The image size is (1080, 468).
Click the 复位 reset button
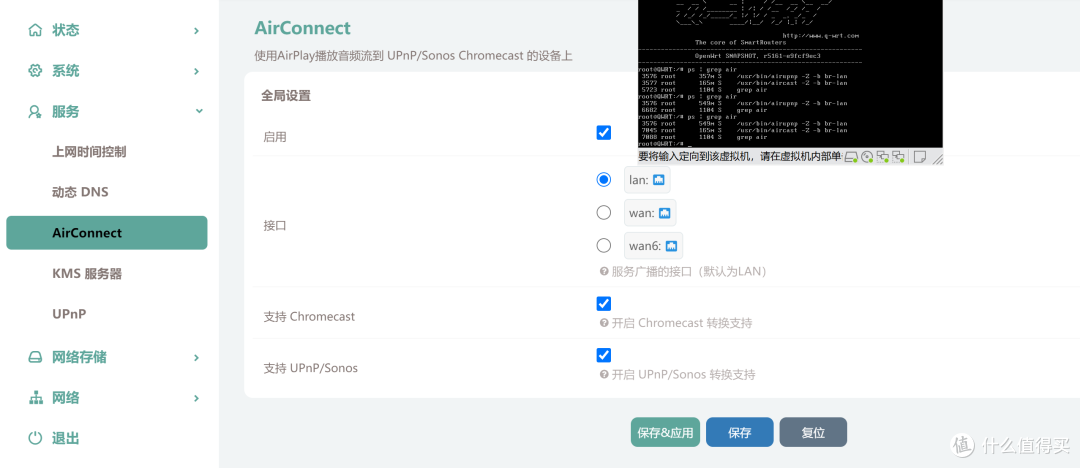(813, 433)
